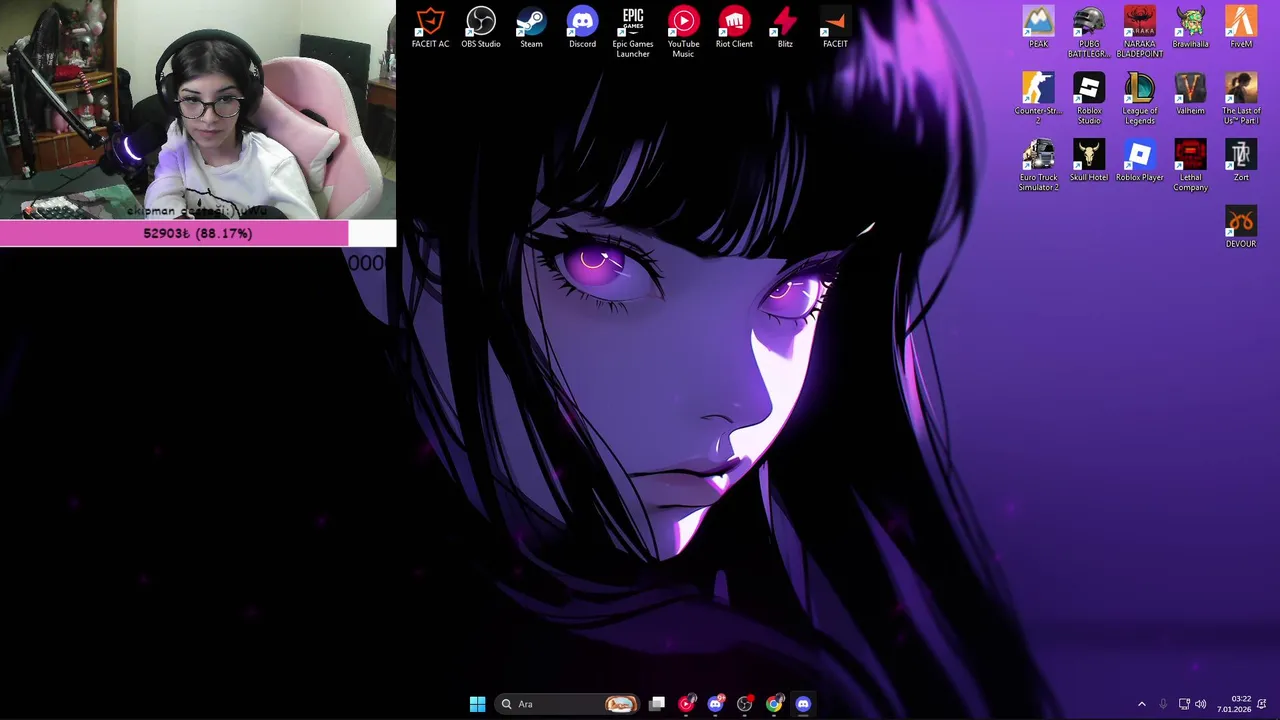1280x720 pixels.
Task: Launch OBS Studio from the desktop
Action: 481,28
